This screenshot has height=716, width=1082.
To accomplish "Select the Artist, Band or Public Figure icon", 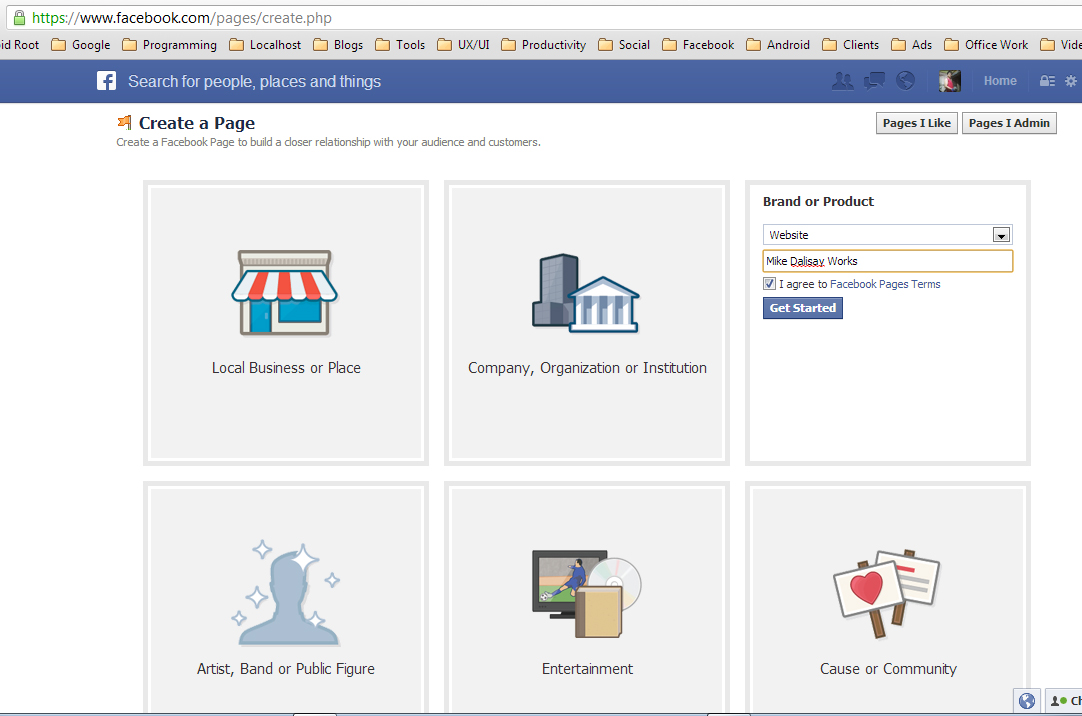I will pos(286,593).
